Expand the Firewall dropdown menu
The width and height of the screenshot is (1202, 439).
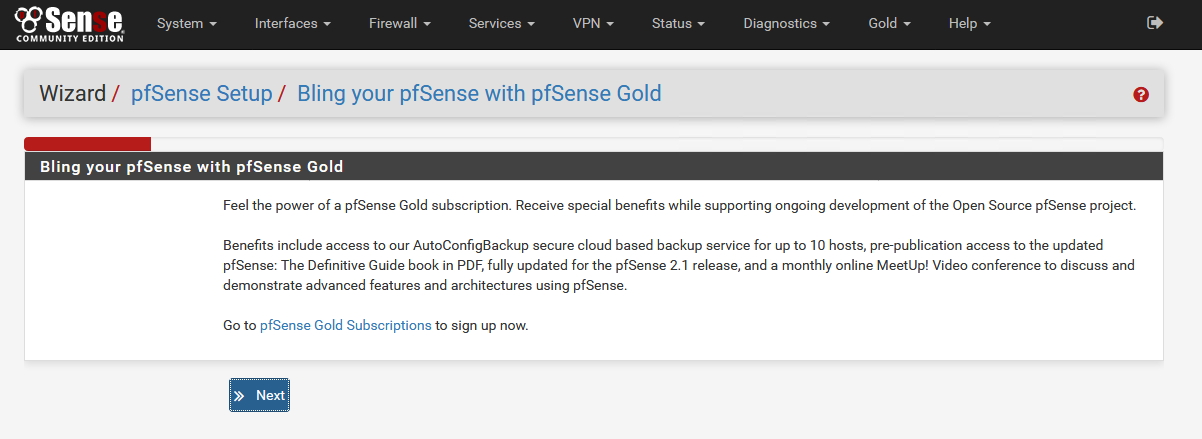point(399,23)
